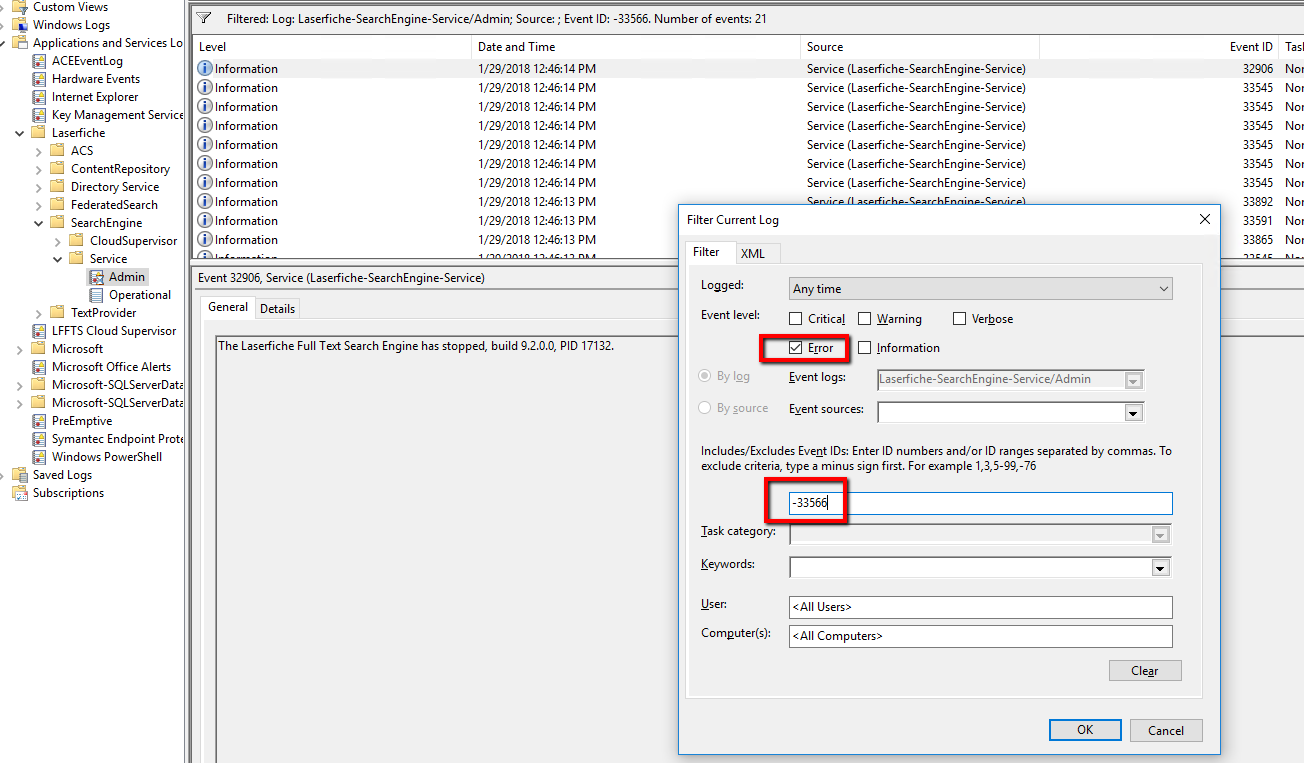Click the Internet Explorer log icon
This screenshot has width=1304, height=763.
[40, 97]
